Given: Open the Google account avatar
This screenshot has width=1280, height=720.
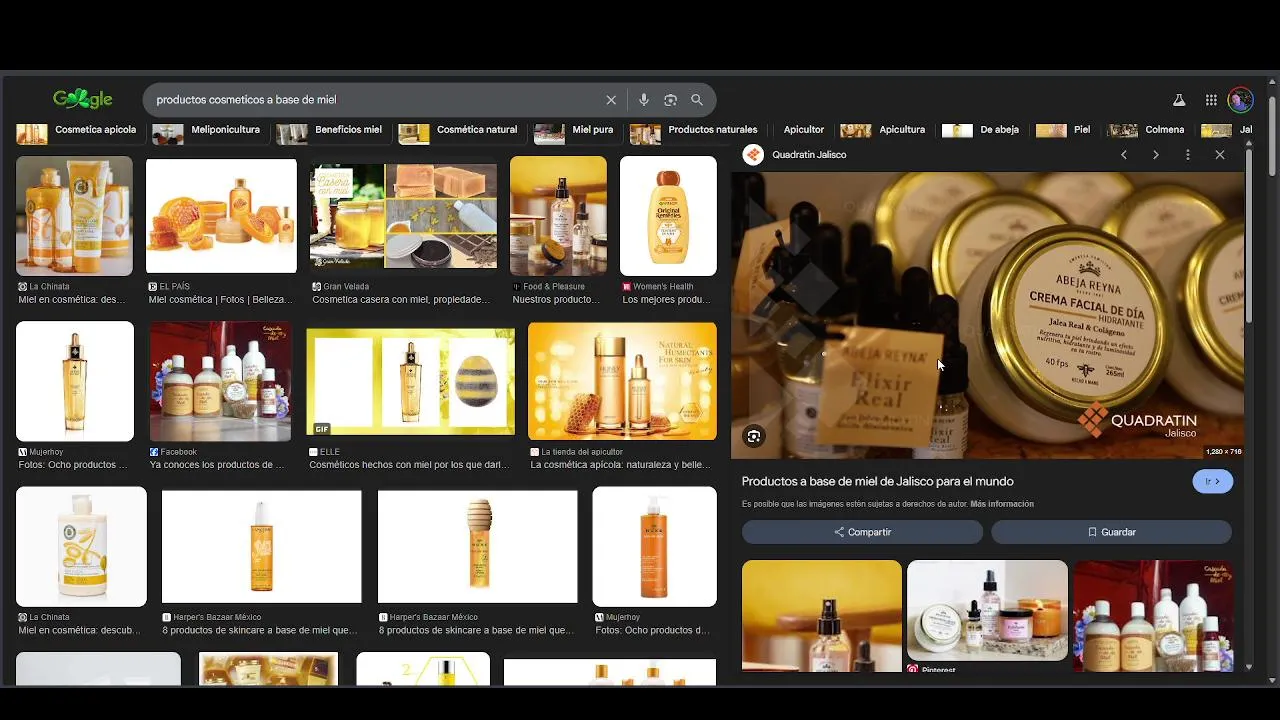Looking at the screenshot, I should click(x=1241, y=100).
